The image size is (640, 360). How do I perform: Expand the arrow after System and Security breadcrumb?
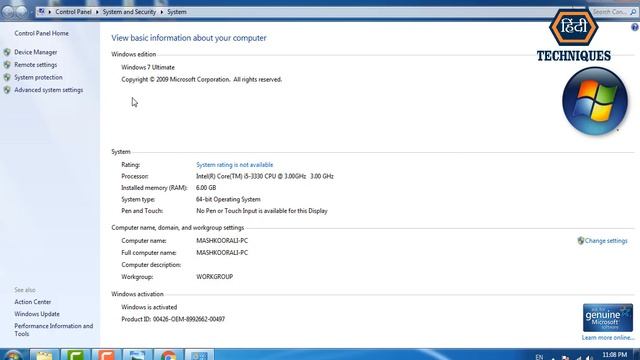click(x=162, y=12)
